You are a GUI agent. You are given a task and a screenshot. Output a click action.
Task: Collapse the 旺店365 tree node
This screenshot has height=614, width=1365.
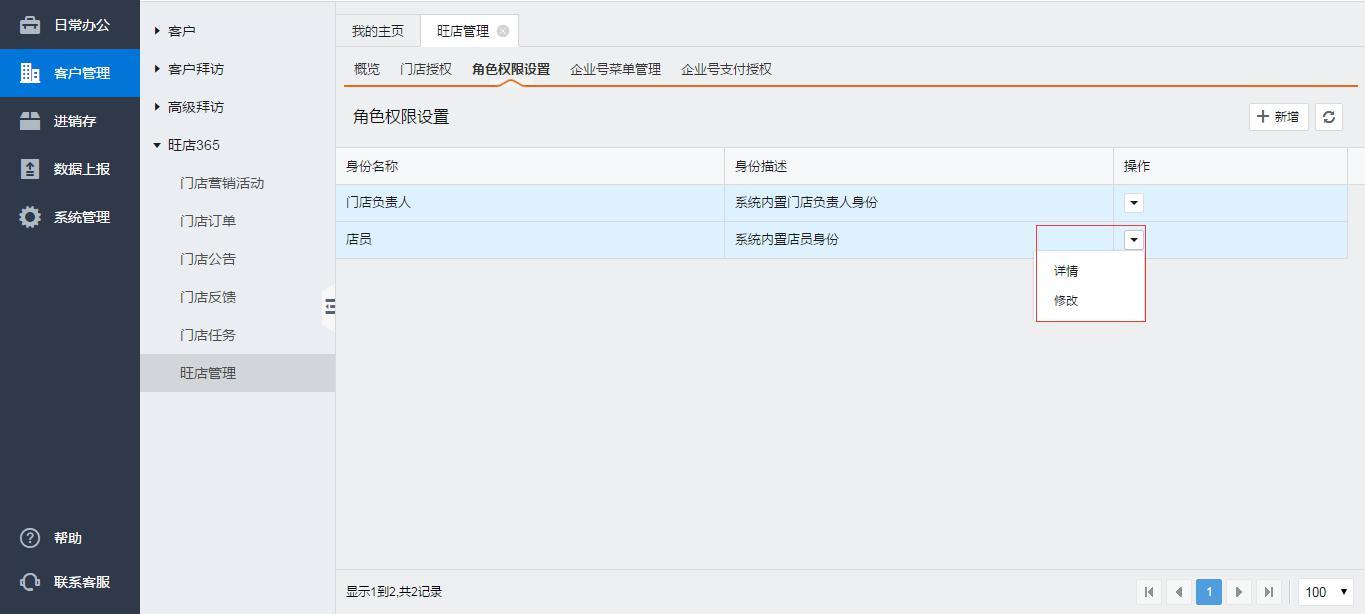[158, 145]
